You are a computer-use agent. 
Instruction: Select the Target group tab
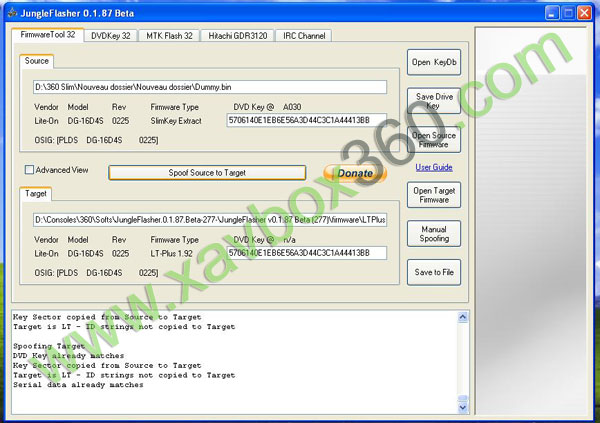coord(36,194)
